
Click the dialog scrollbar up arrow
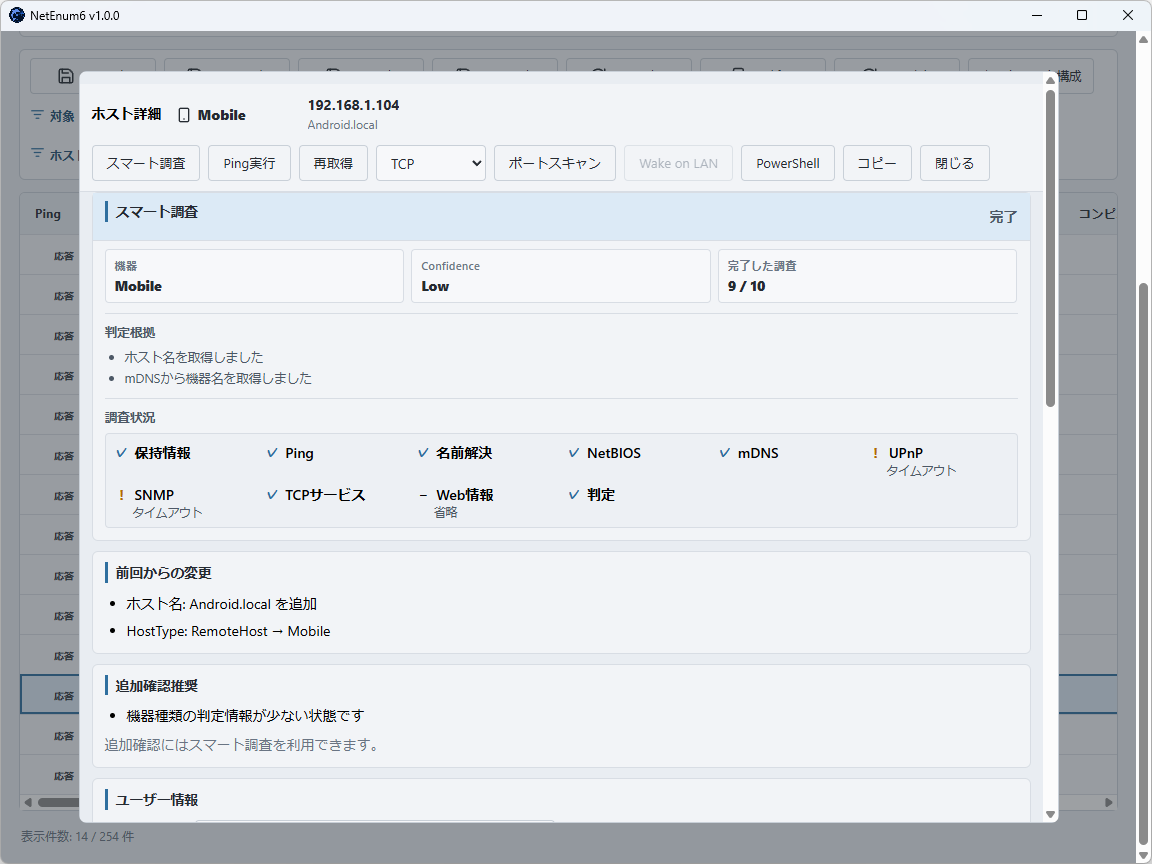click(x=1051, y=79)
